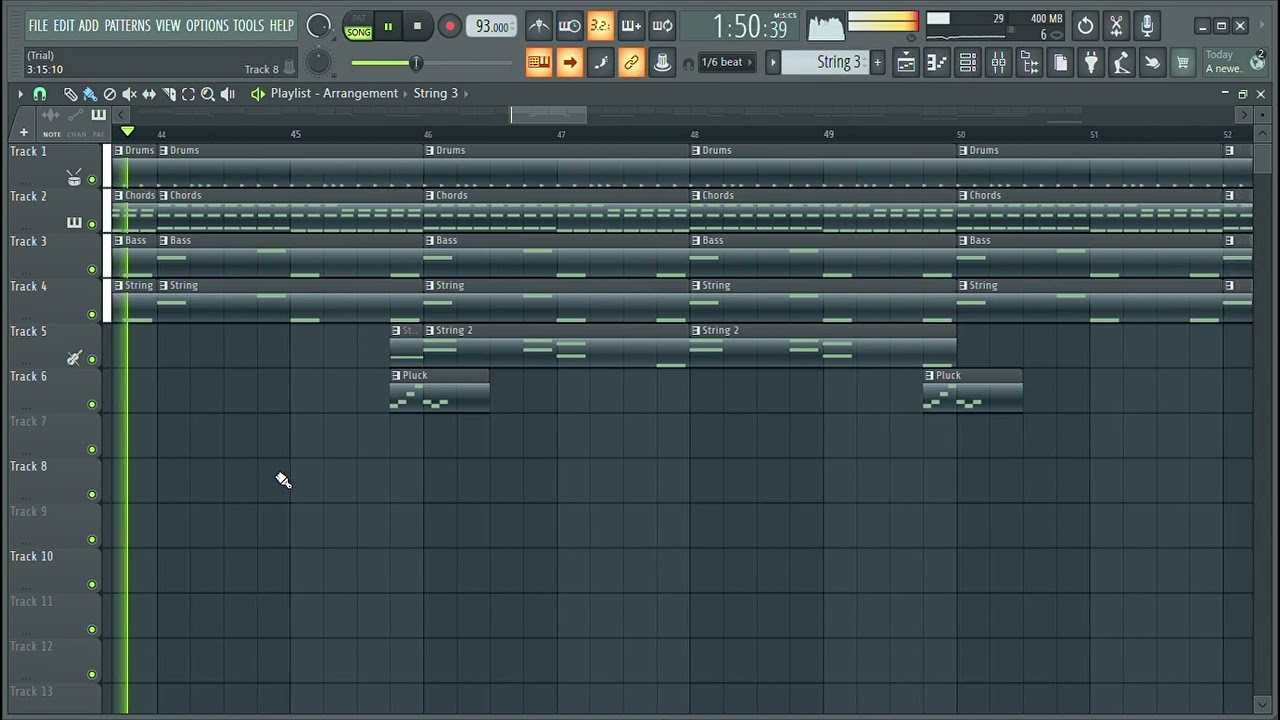
Task: Select the Slice tool
Action: [x=169, y=94]
